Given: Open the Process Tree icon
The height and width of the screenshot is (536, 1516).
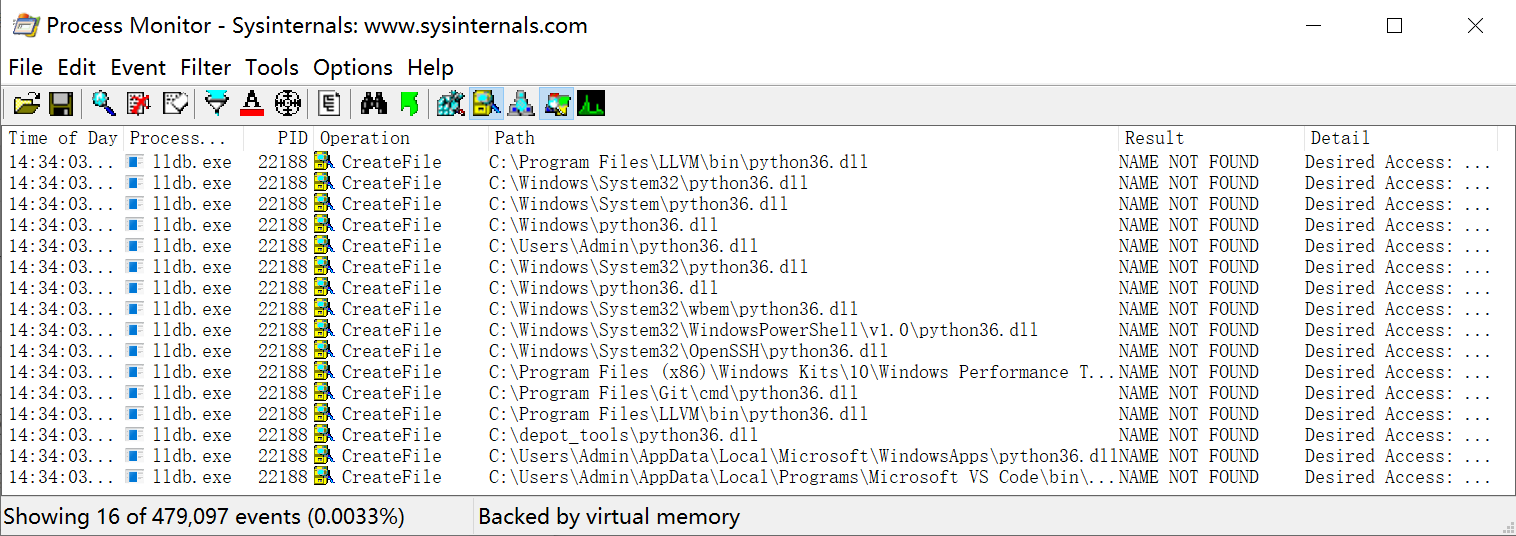Looking at the screenshot, I should (x=330, y=103).
